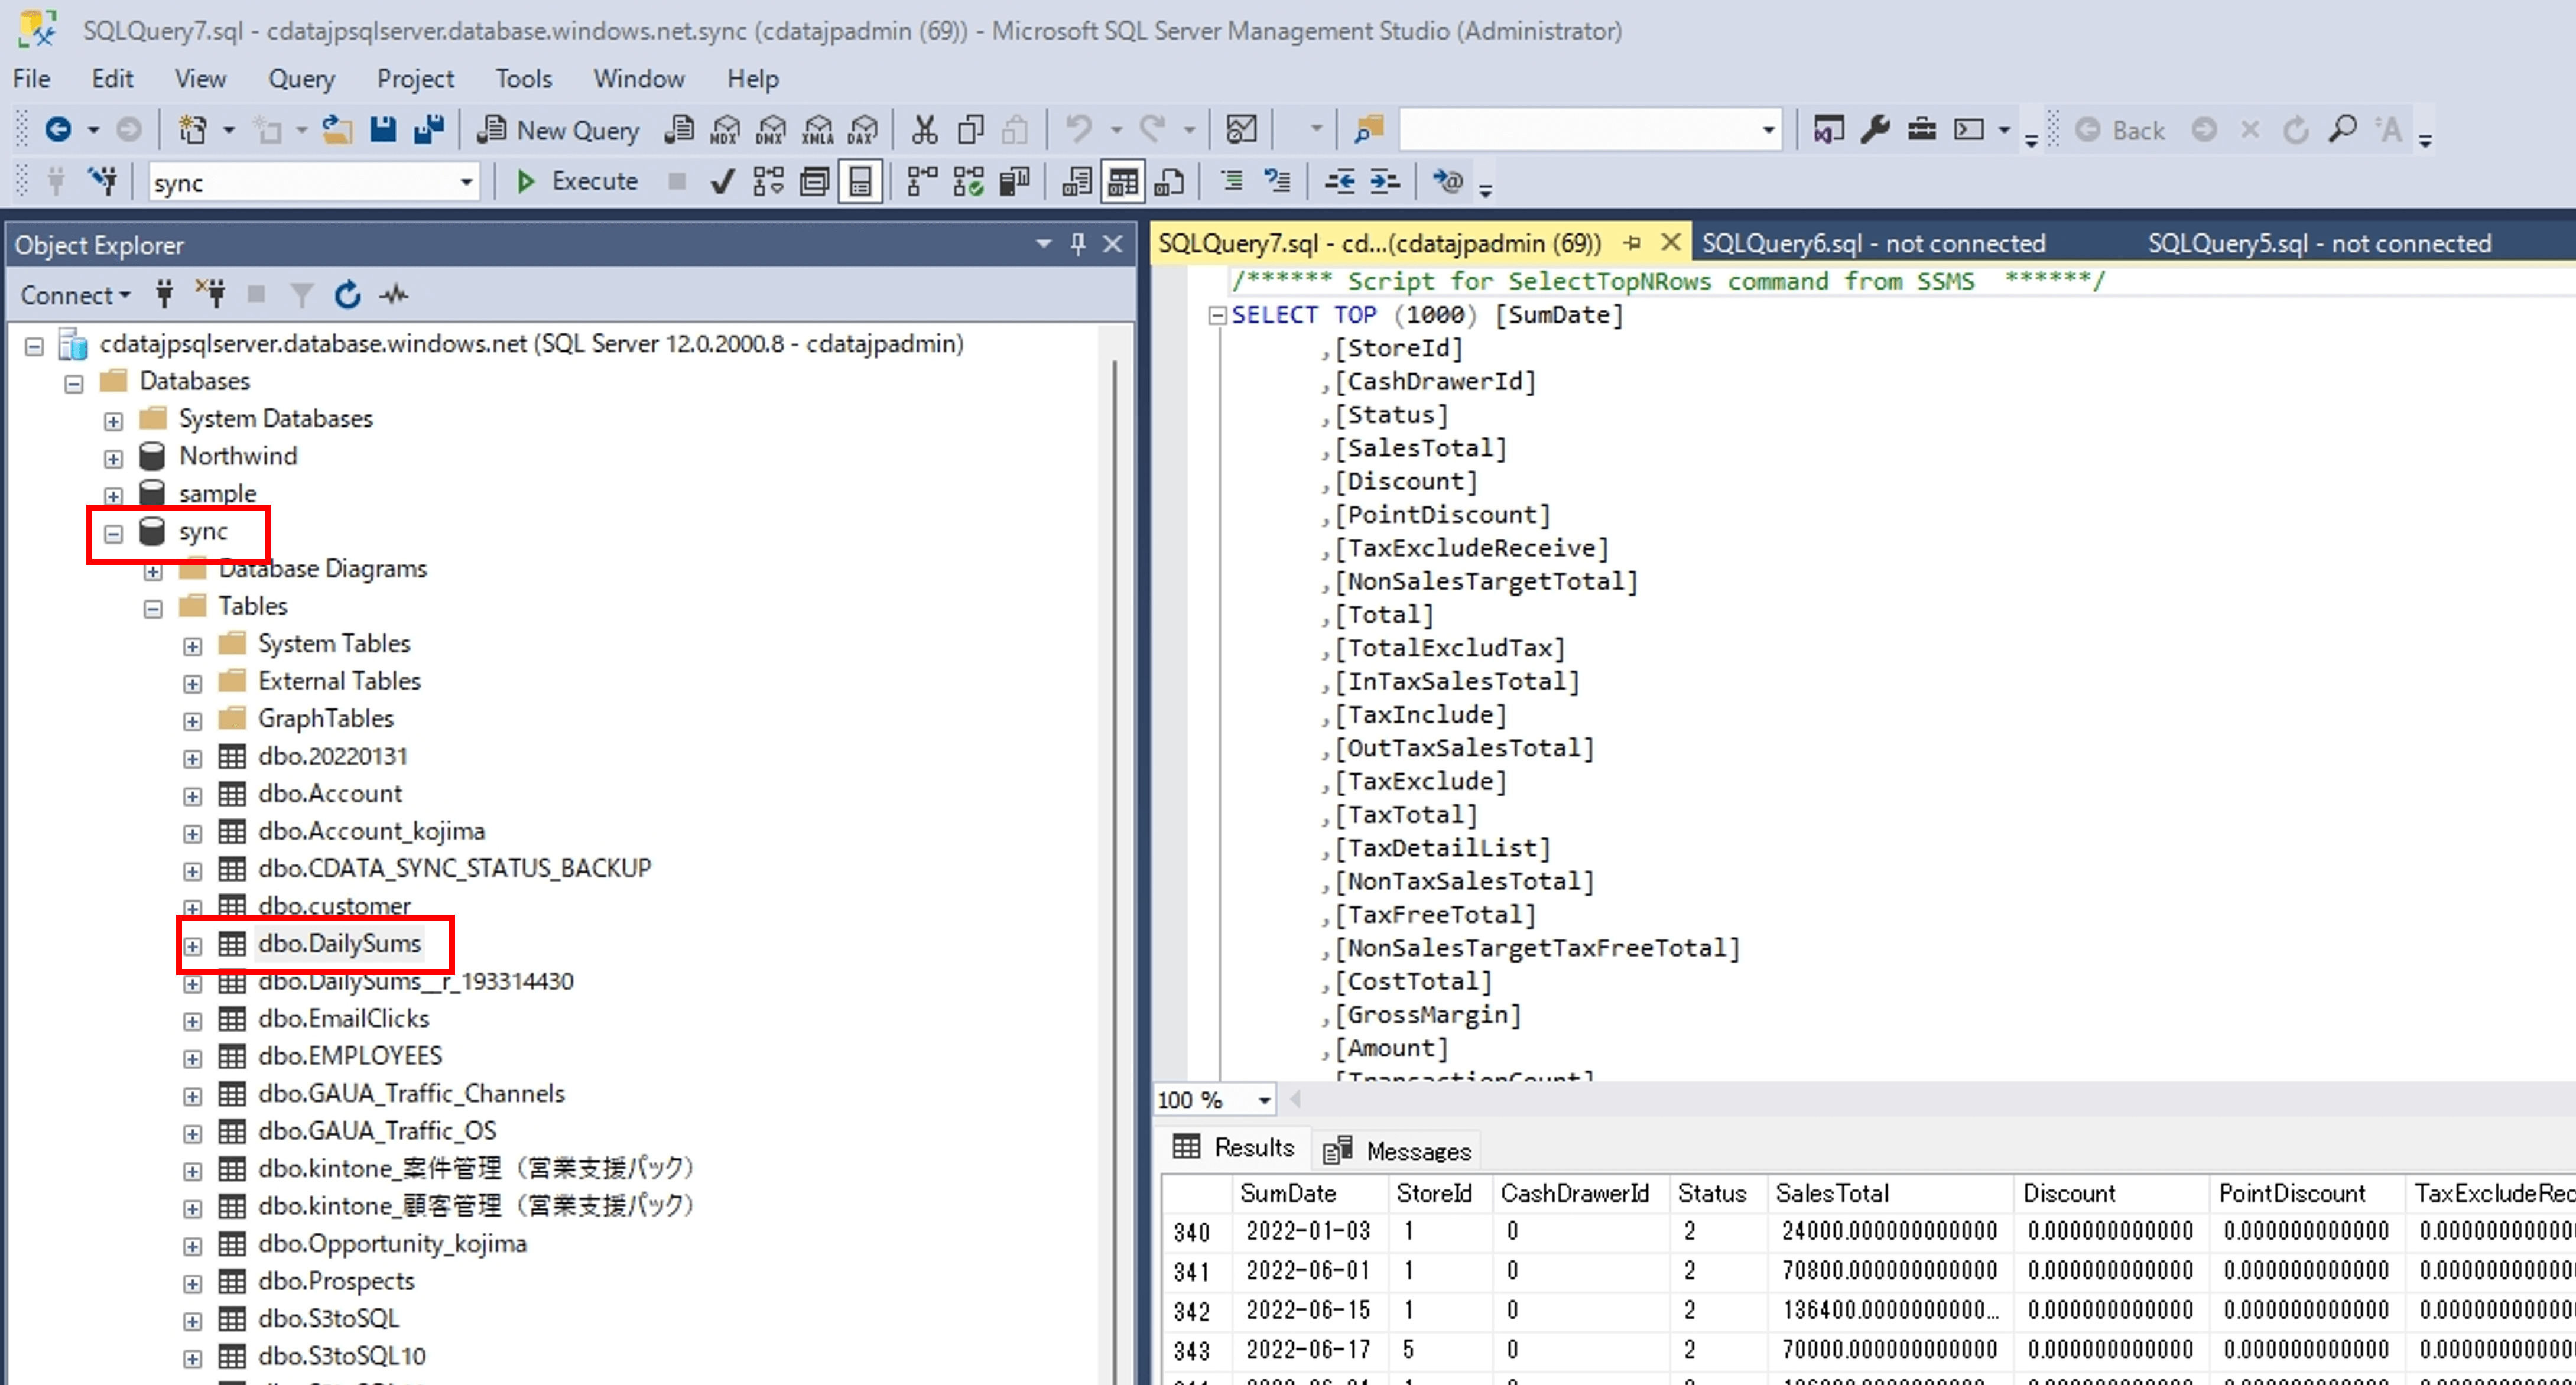The image size is (2576, 1385).
Task: Open the 100 % zoom dropdown
Action: [1264, 1100]
